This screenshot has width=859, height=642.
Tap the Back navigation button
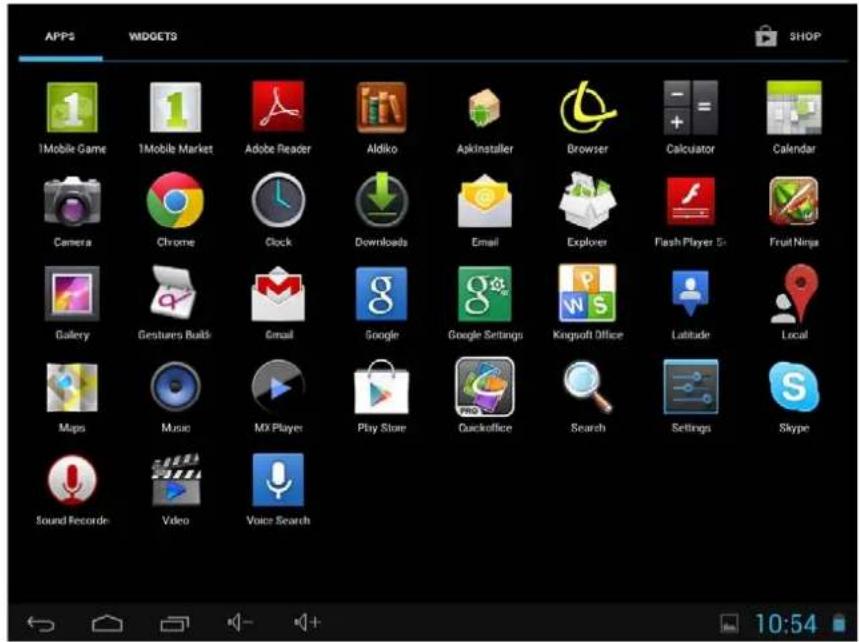click(41, 623)
